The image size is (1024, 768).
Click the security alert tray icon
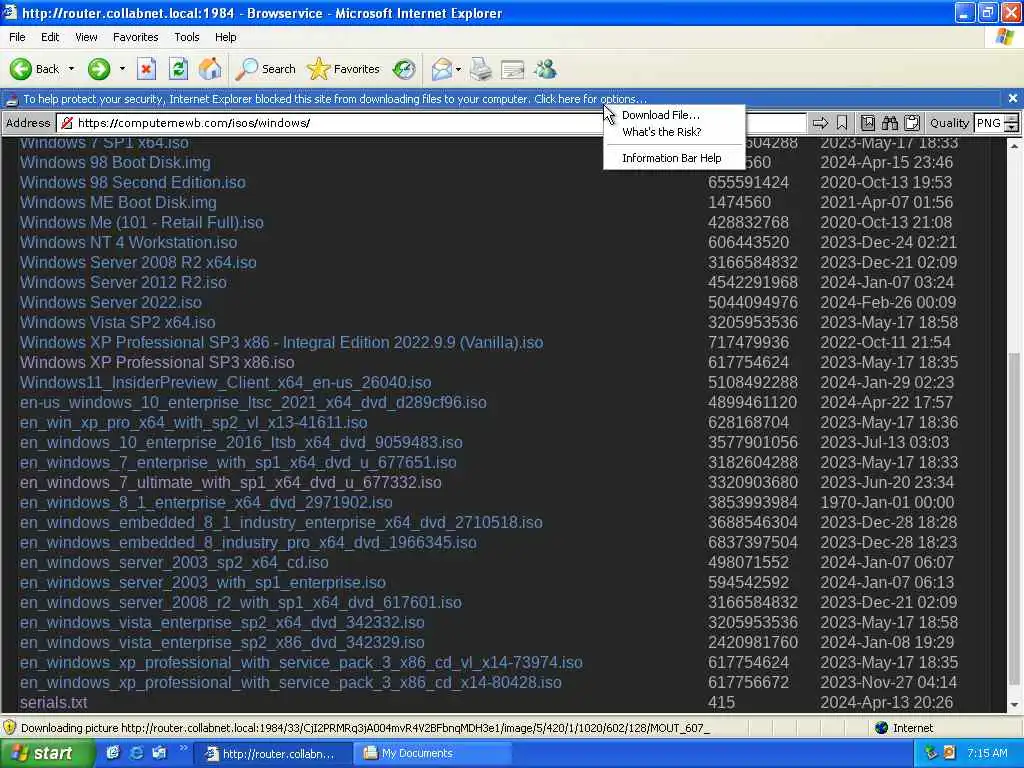pyautogui.click(x=950, y=753)
